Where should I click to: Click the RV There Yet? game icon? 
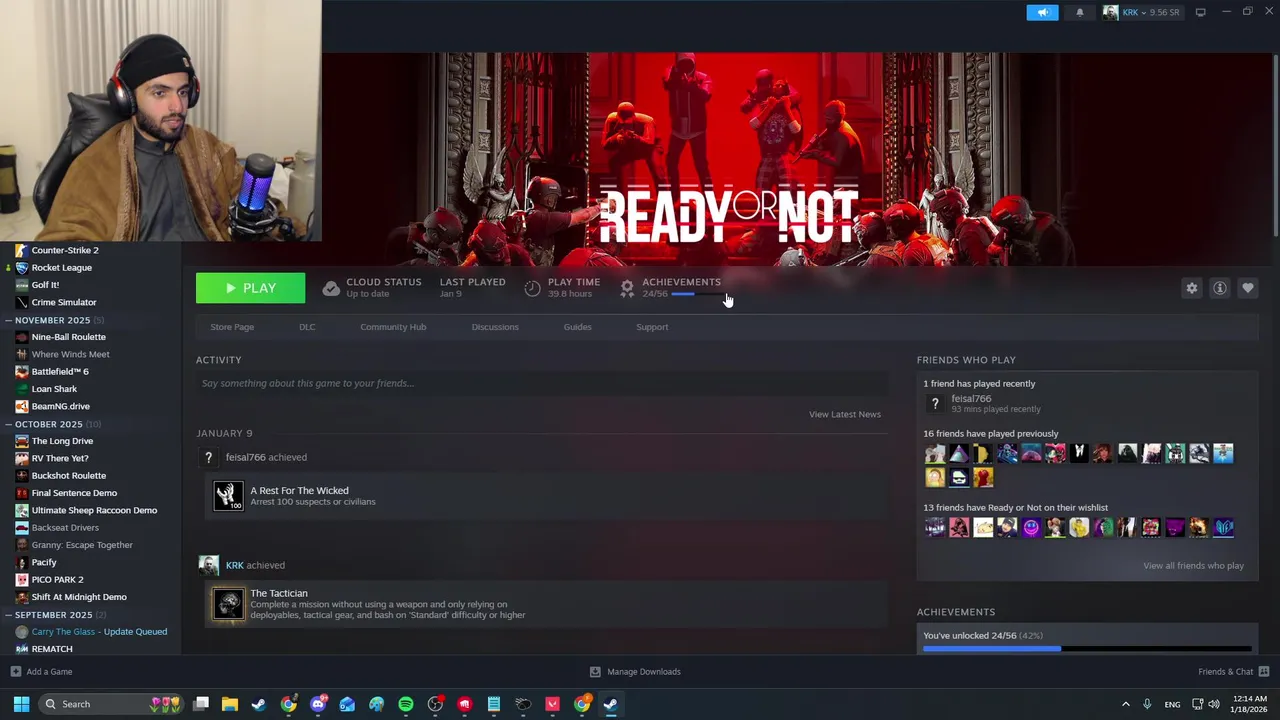click(x=22, y=458)
